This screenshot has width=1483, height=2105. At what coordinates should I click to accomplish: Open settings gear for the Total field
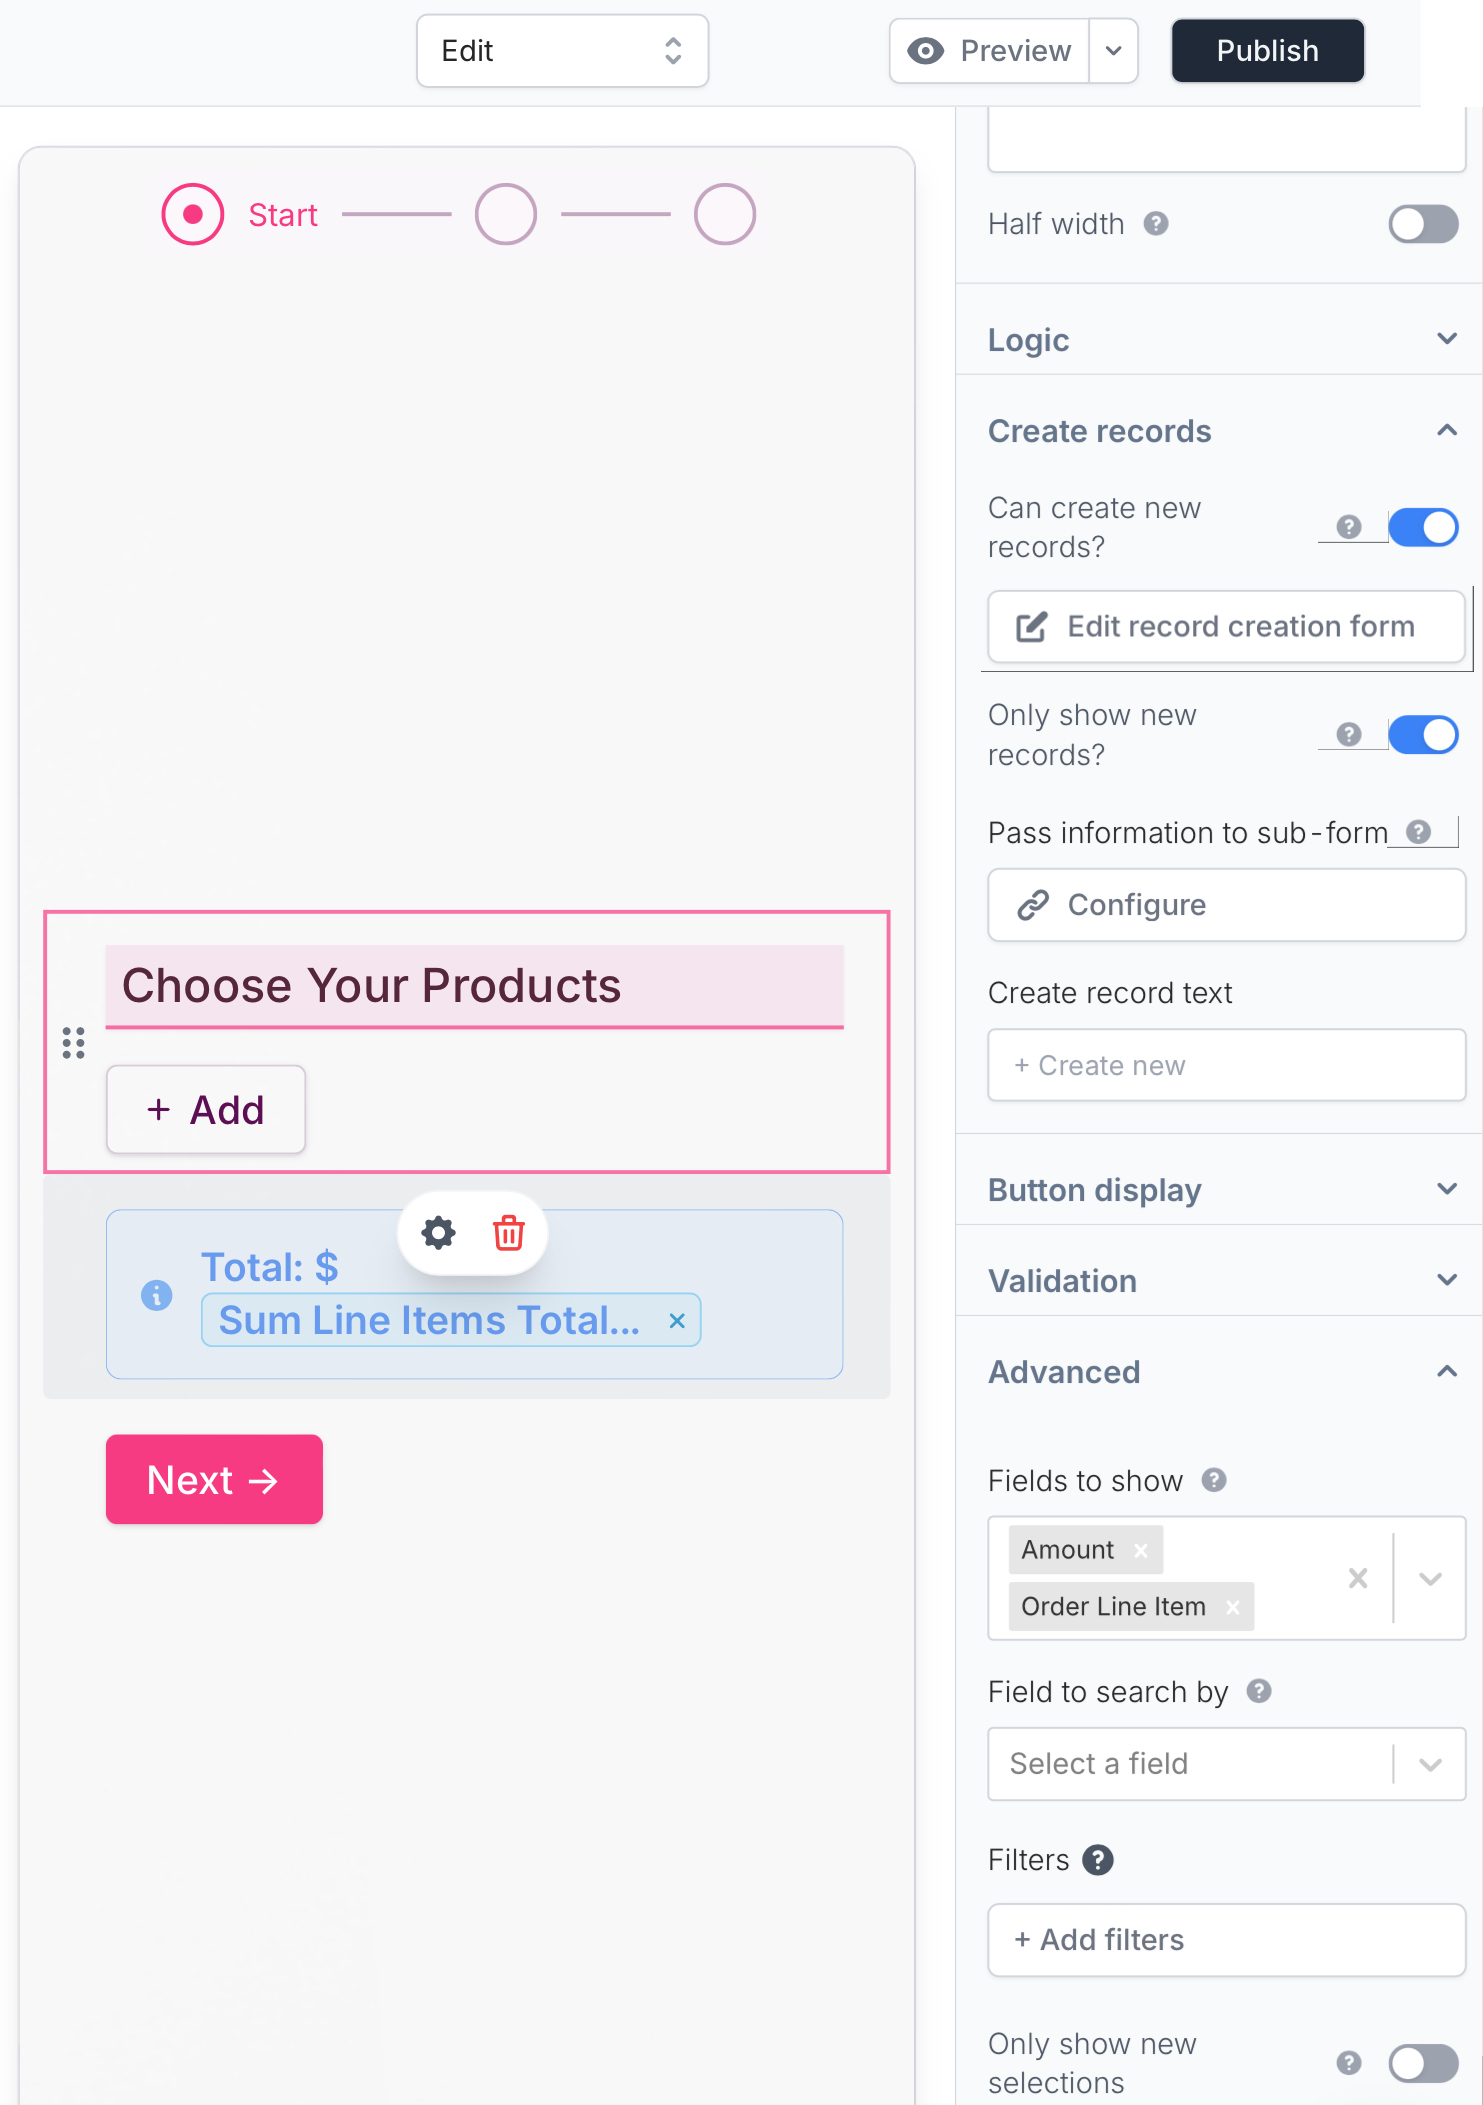pos(438,1233)
